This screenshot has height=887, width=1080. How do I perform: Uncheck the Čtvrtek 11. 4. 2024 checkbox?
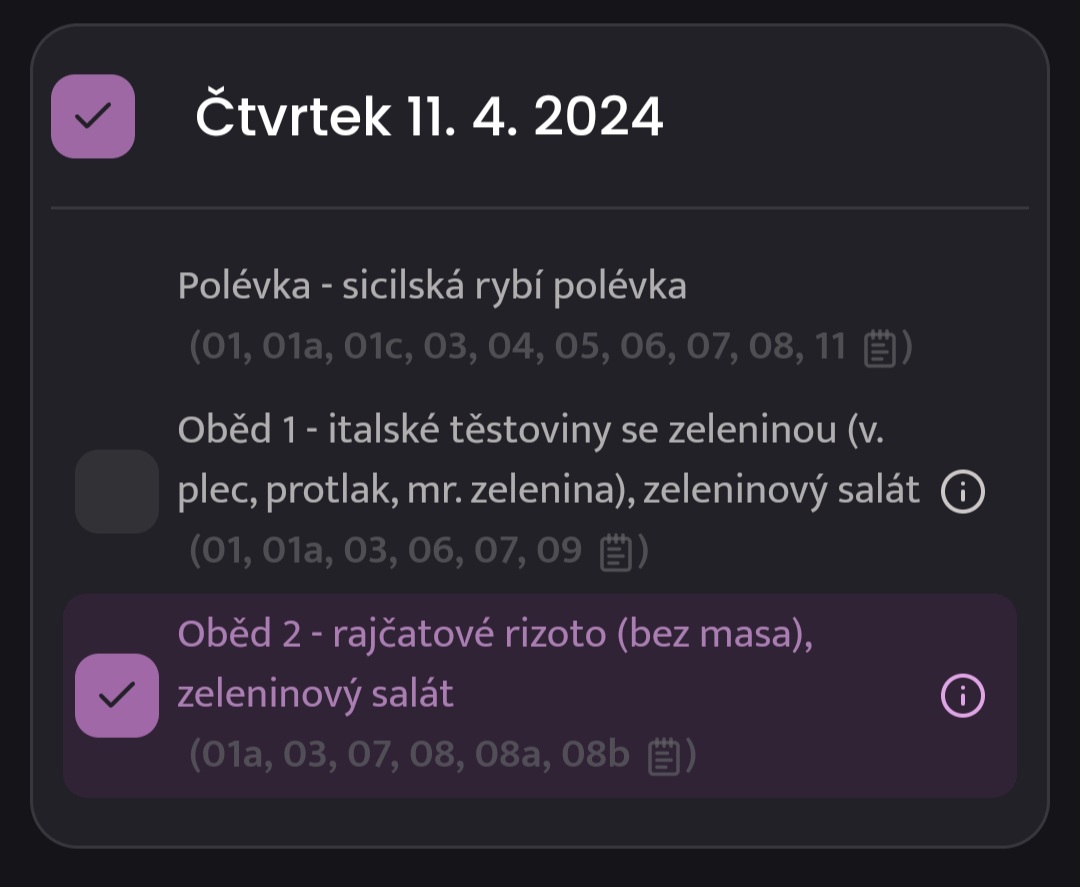[x=93, y=116]
